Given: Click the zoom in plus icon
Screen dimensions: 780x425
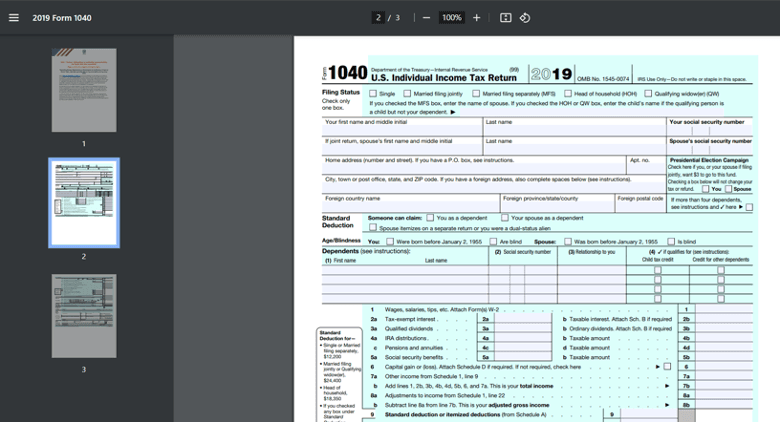Looking at the screenshot, I should tap(476, 18).
